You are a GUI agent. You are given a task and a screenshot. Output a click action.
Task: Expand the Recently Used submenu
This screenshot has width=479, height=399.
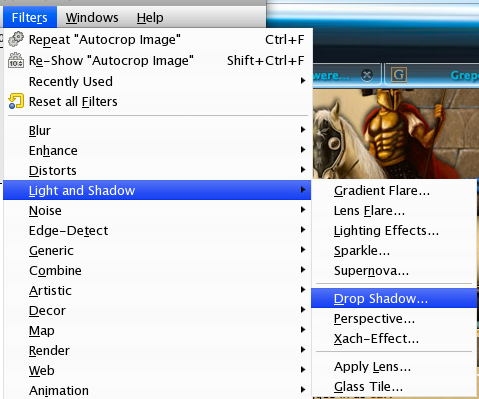pyautogui.click(x=157, y=81)
